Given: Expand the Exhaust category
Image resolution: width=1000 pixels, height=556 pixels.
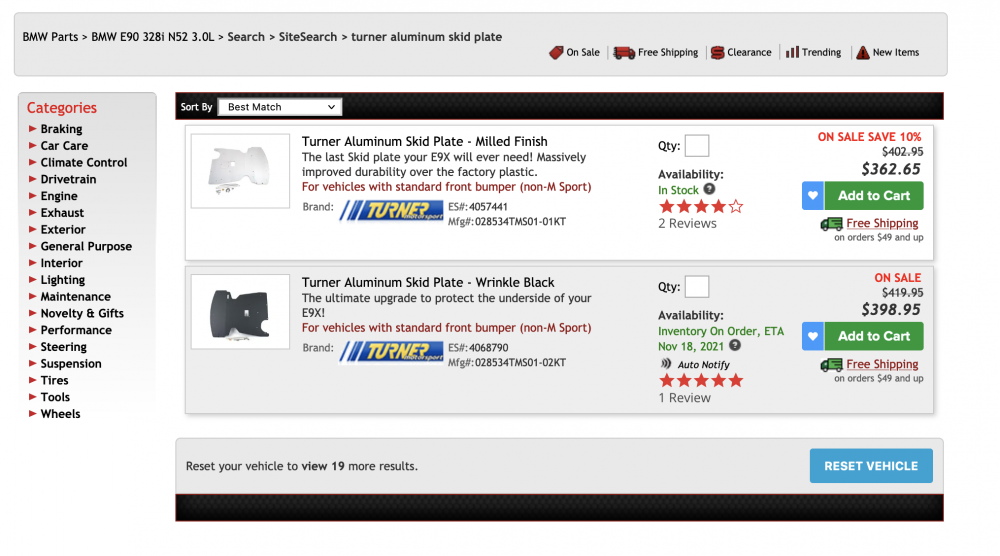Looking at the screenshot, I should pyautogui.click(x=62, y=213).
